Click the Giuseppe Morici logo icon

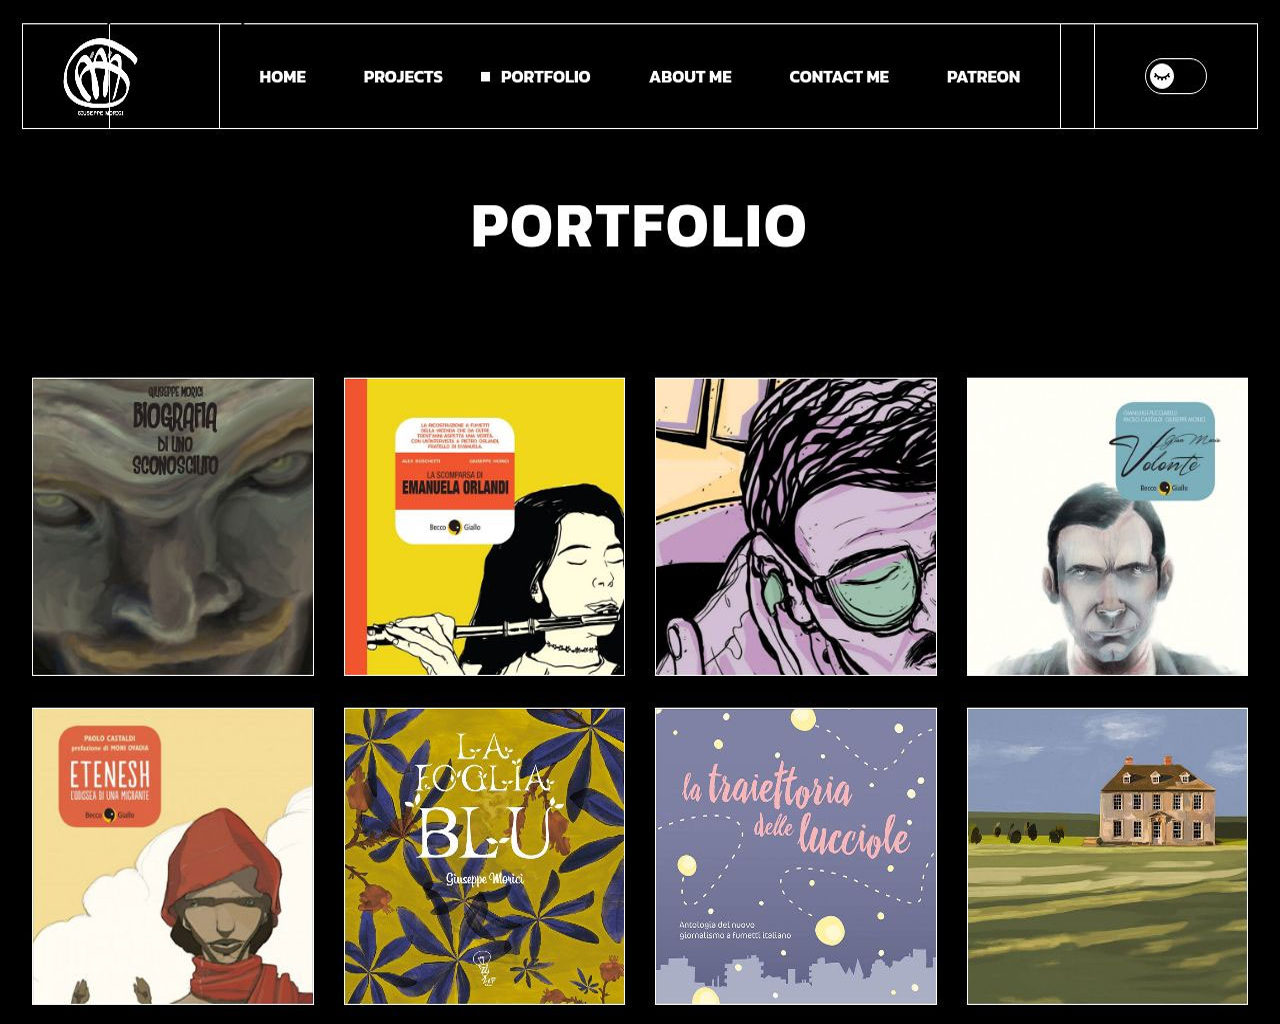coord(100,76)
